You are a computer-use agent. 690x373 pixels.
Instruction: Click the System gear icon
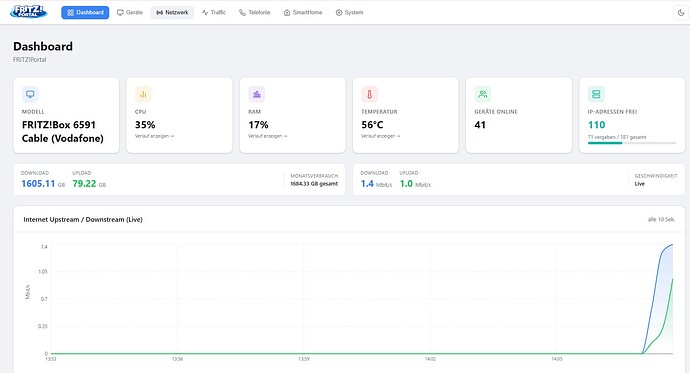pyautogui.click(x=339, y=13)
